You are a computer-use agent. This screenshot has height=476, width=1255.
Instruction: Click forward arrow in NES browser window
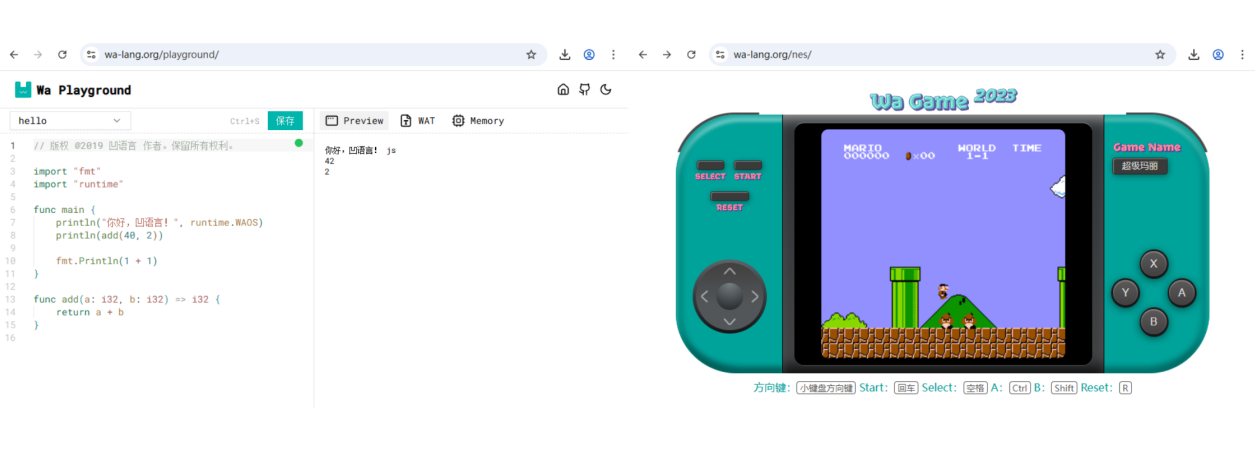point(667,55)
